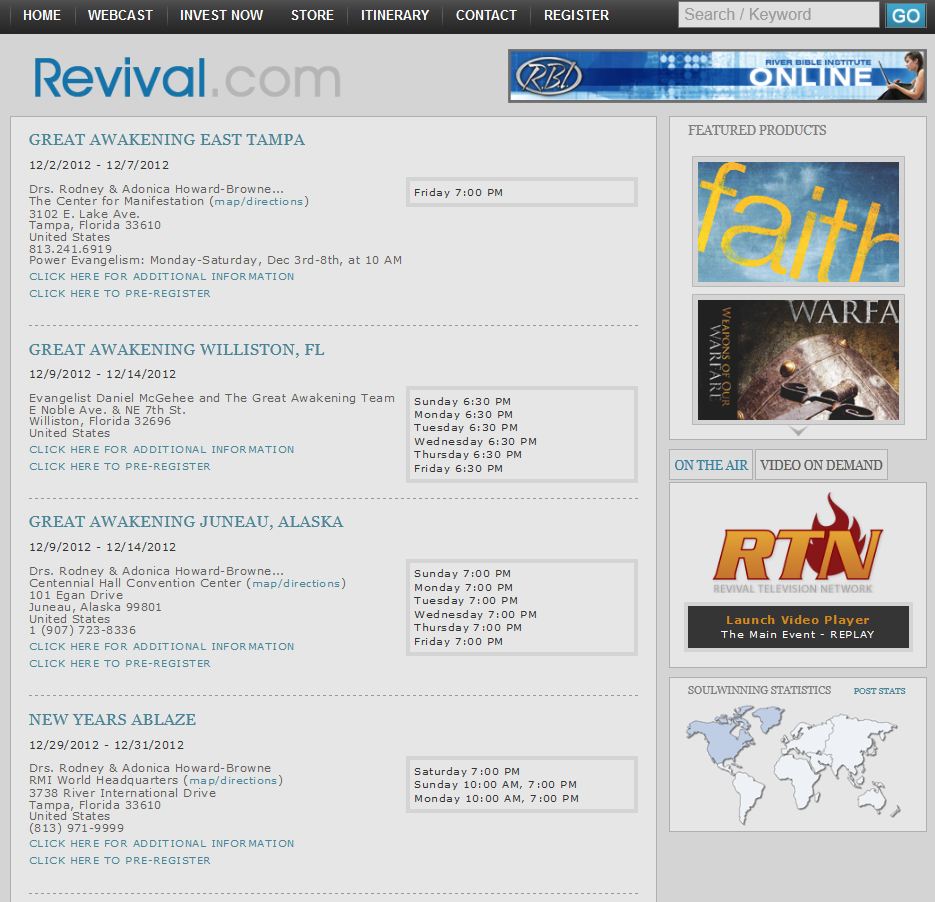Click the Revival.com logo
The image size is (935, 902).
click(x=187, y=78)
